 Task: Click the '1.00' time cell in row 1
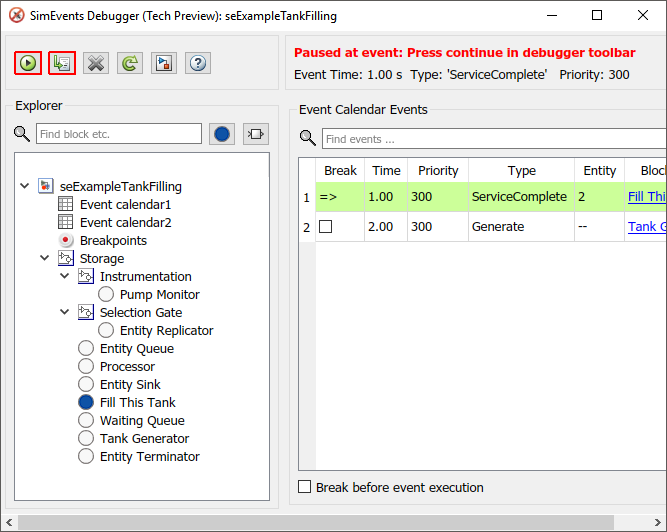pos(386,197)
